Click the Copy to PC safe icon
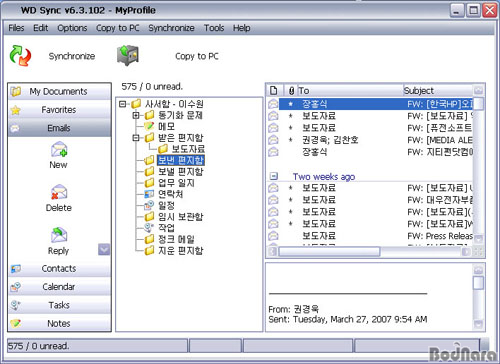Screen dimensions: 500x364 pyautogui.click(x=128, y=55)
